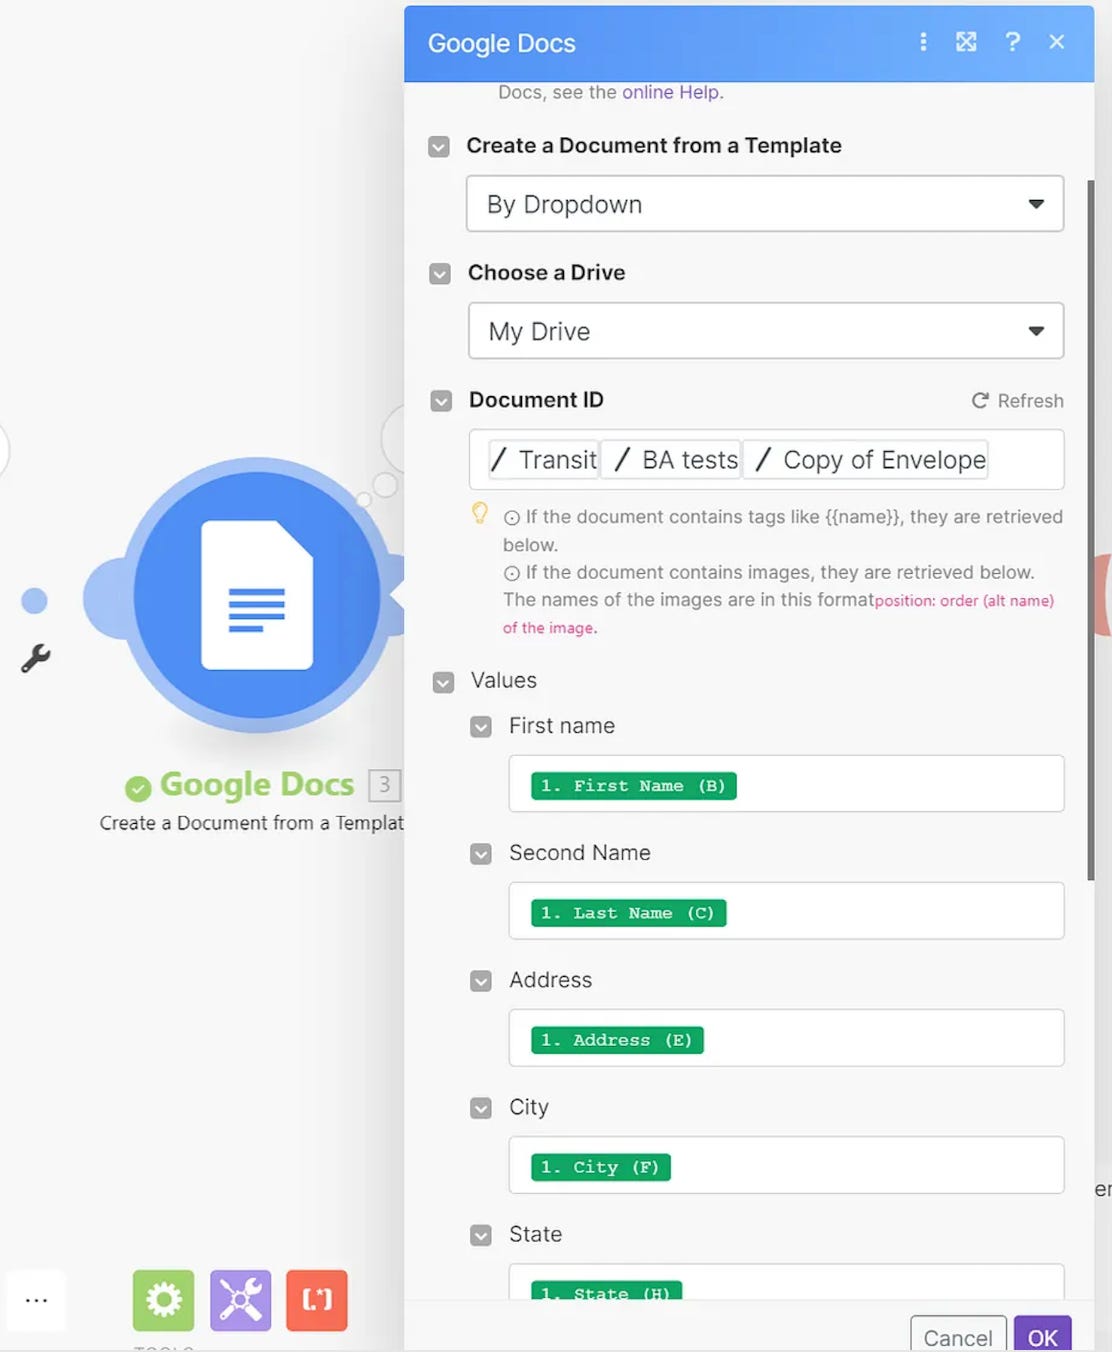1112x1352 pixels.
Task: Toggle Create a Document from a Template expander
Action: pos(439,147)
